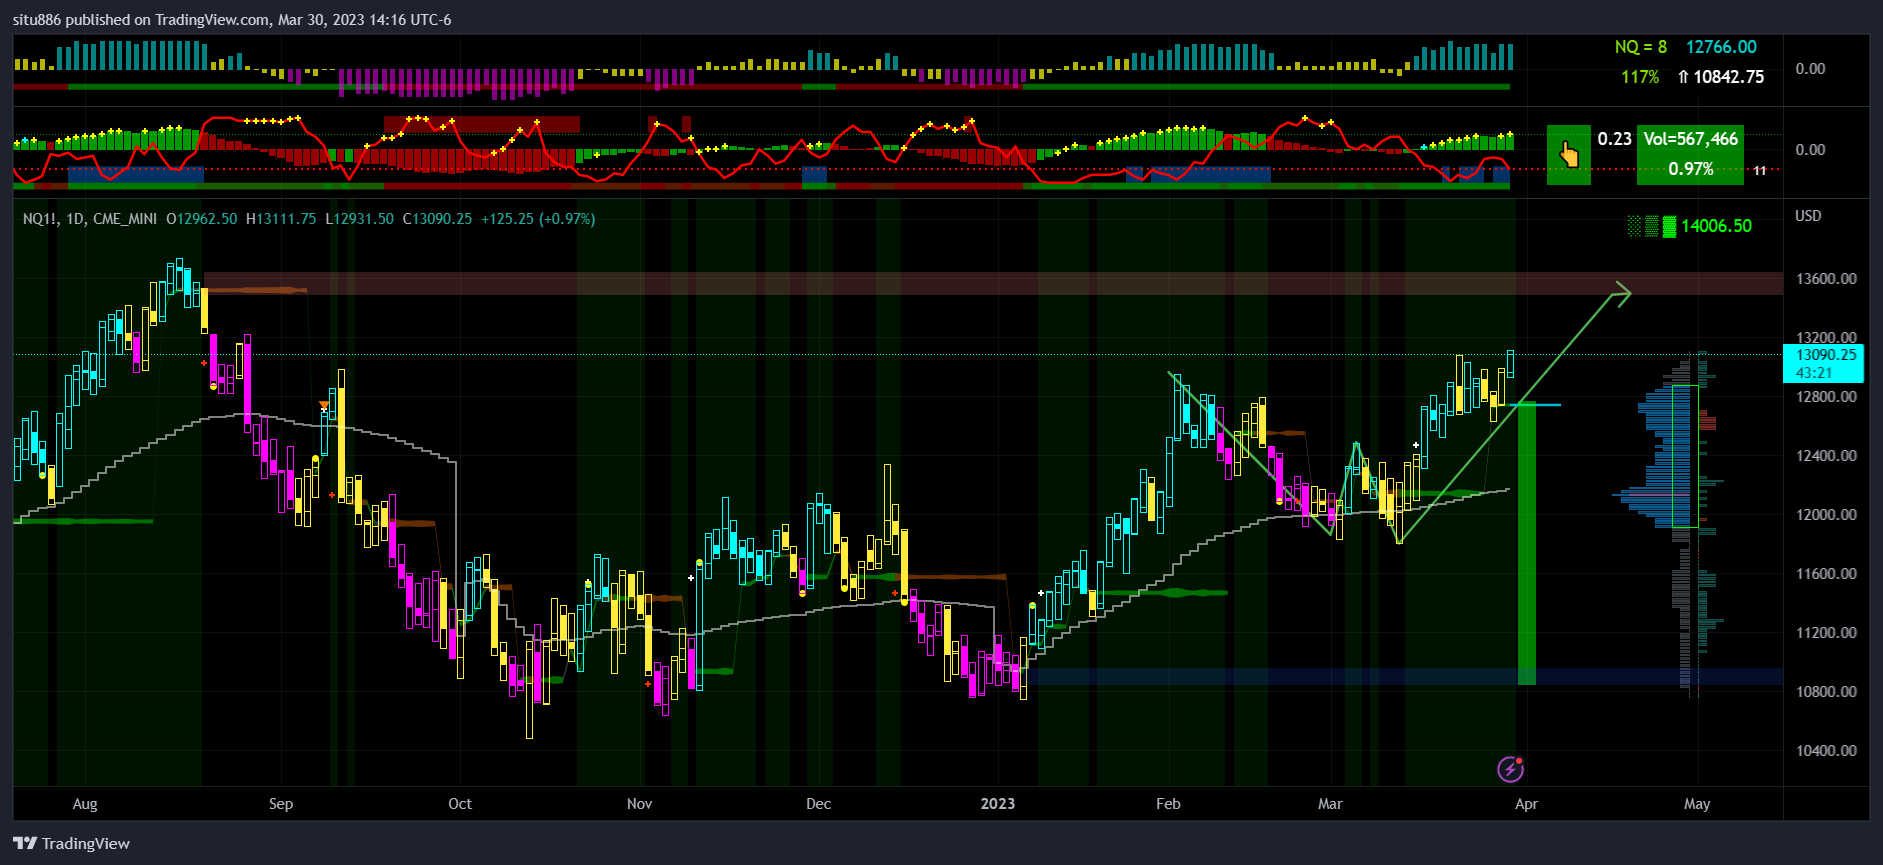Click the bar countdown '43:21'
The image size is (1883, 865).
pos(1813,373)
